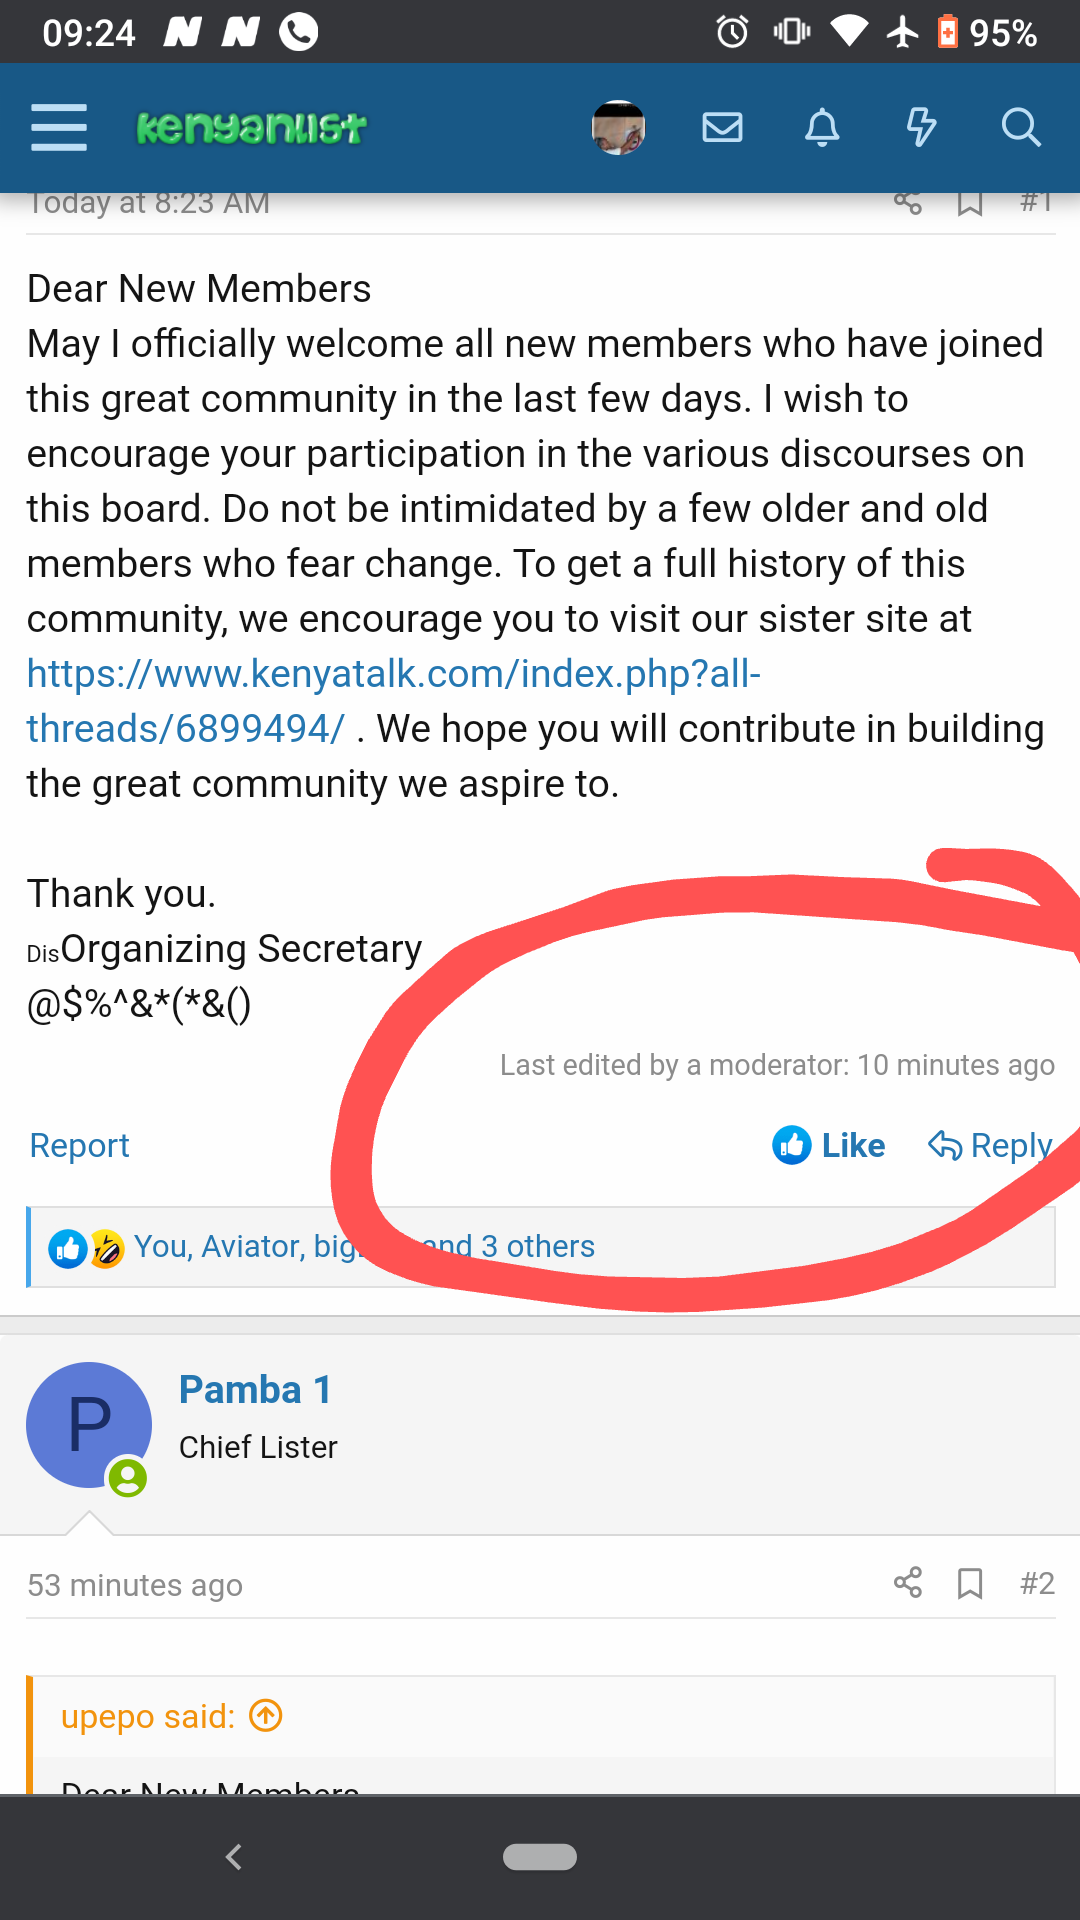Open the permalink for post #2
The width and height of the screenshot is (1080, 1920).
[1037, 1583]
